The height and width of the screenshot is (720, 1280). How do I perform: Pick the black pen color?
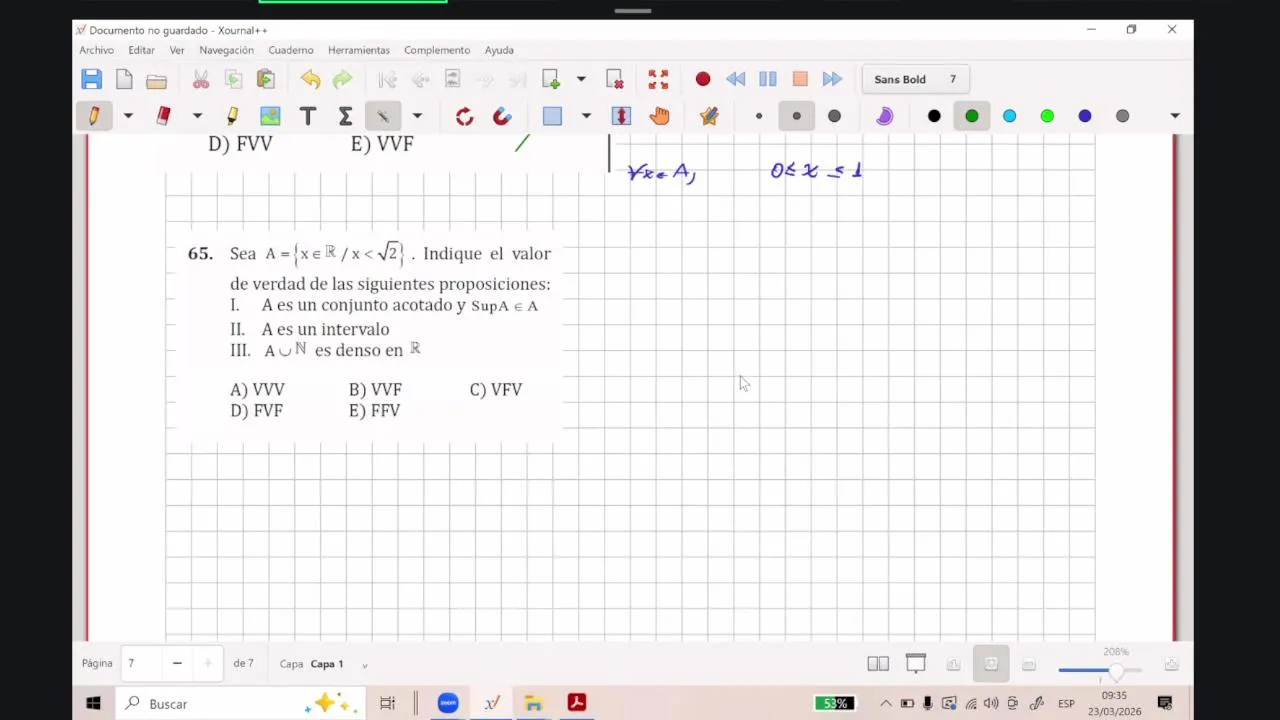(934, 116)
